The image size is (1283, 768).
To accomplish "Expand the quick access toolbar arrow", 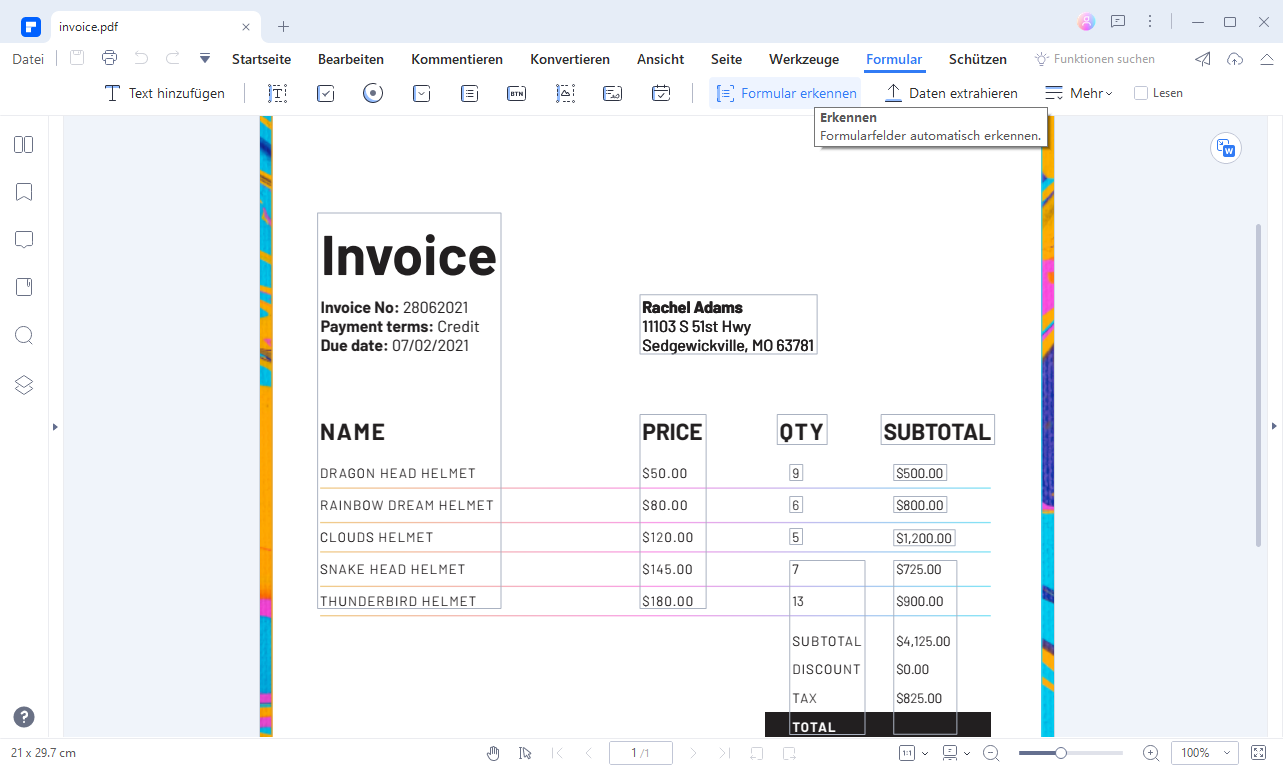I will pos(205,59).
